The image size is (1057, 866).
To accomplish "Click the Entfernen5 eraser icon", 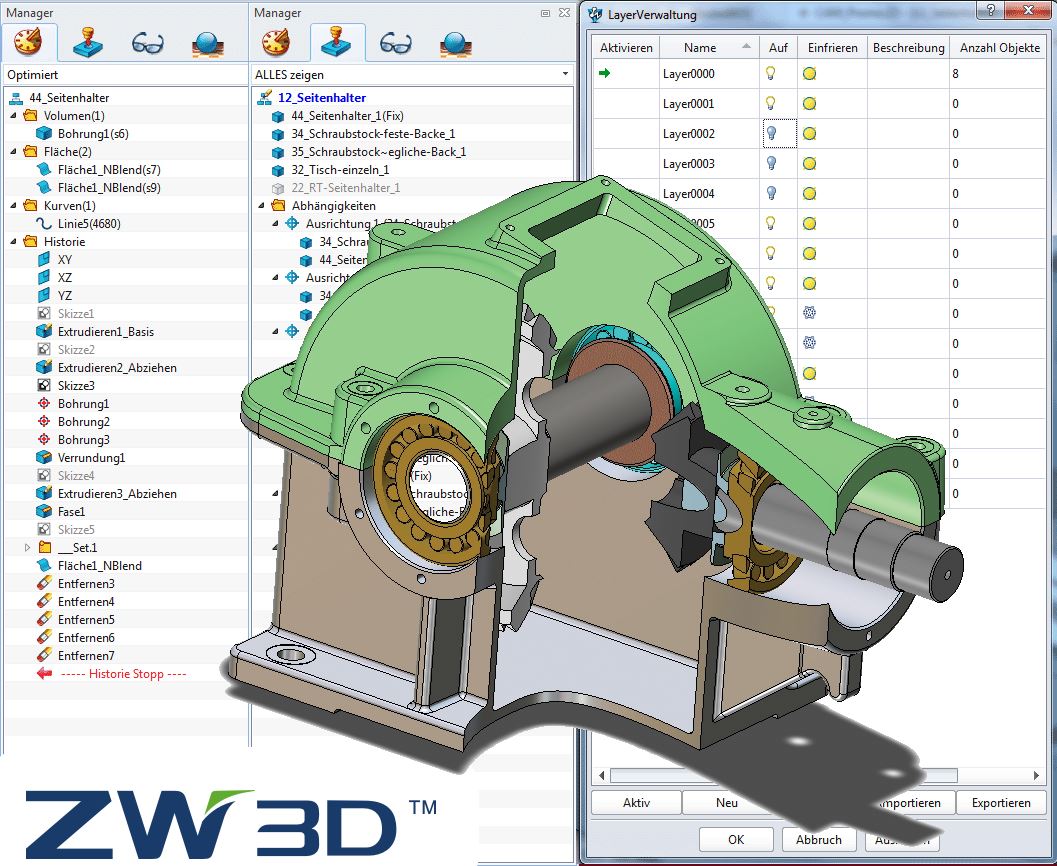I will [x=44, y=620].
